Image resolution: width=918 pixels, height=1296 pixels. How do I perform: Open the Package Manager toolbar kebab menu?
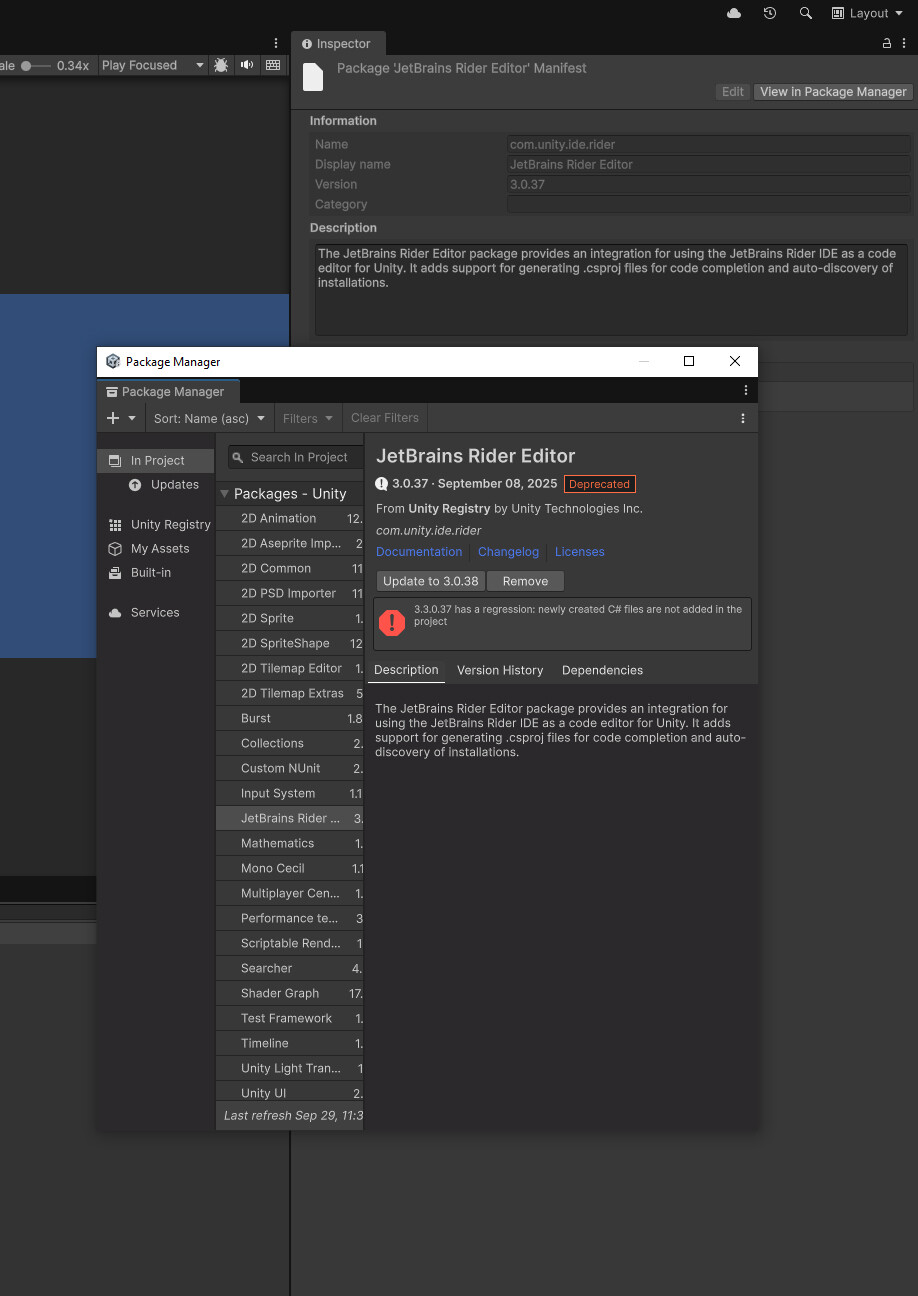coord(742,418)
